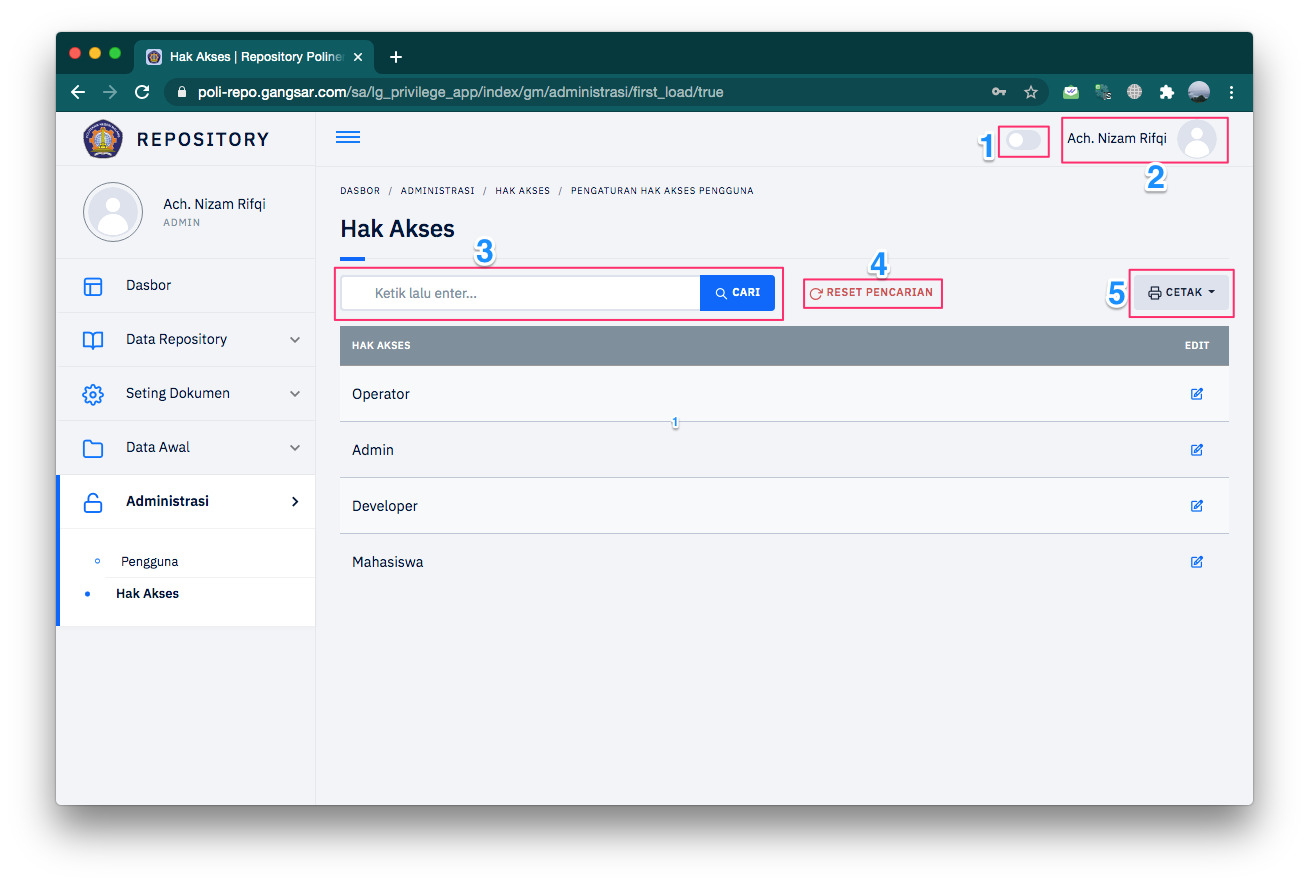Screen dimensions: 1309x885
Task: Go to Administrasi breadcrumb link
Action: [x=437, y=191]
